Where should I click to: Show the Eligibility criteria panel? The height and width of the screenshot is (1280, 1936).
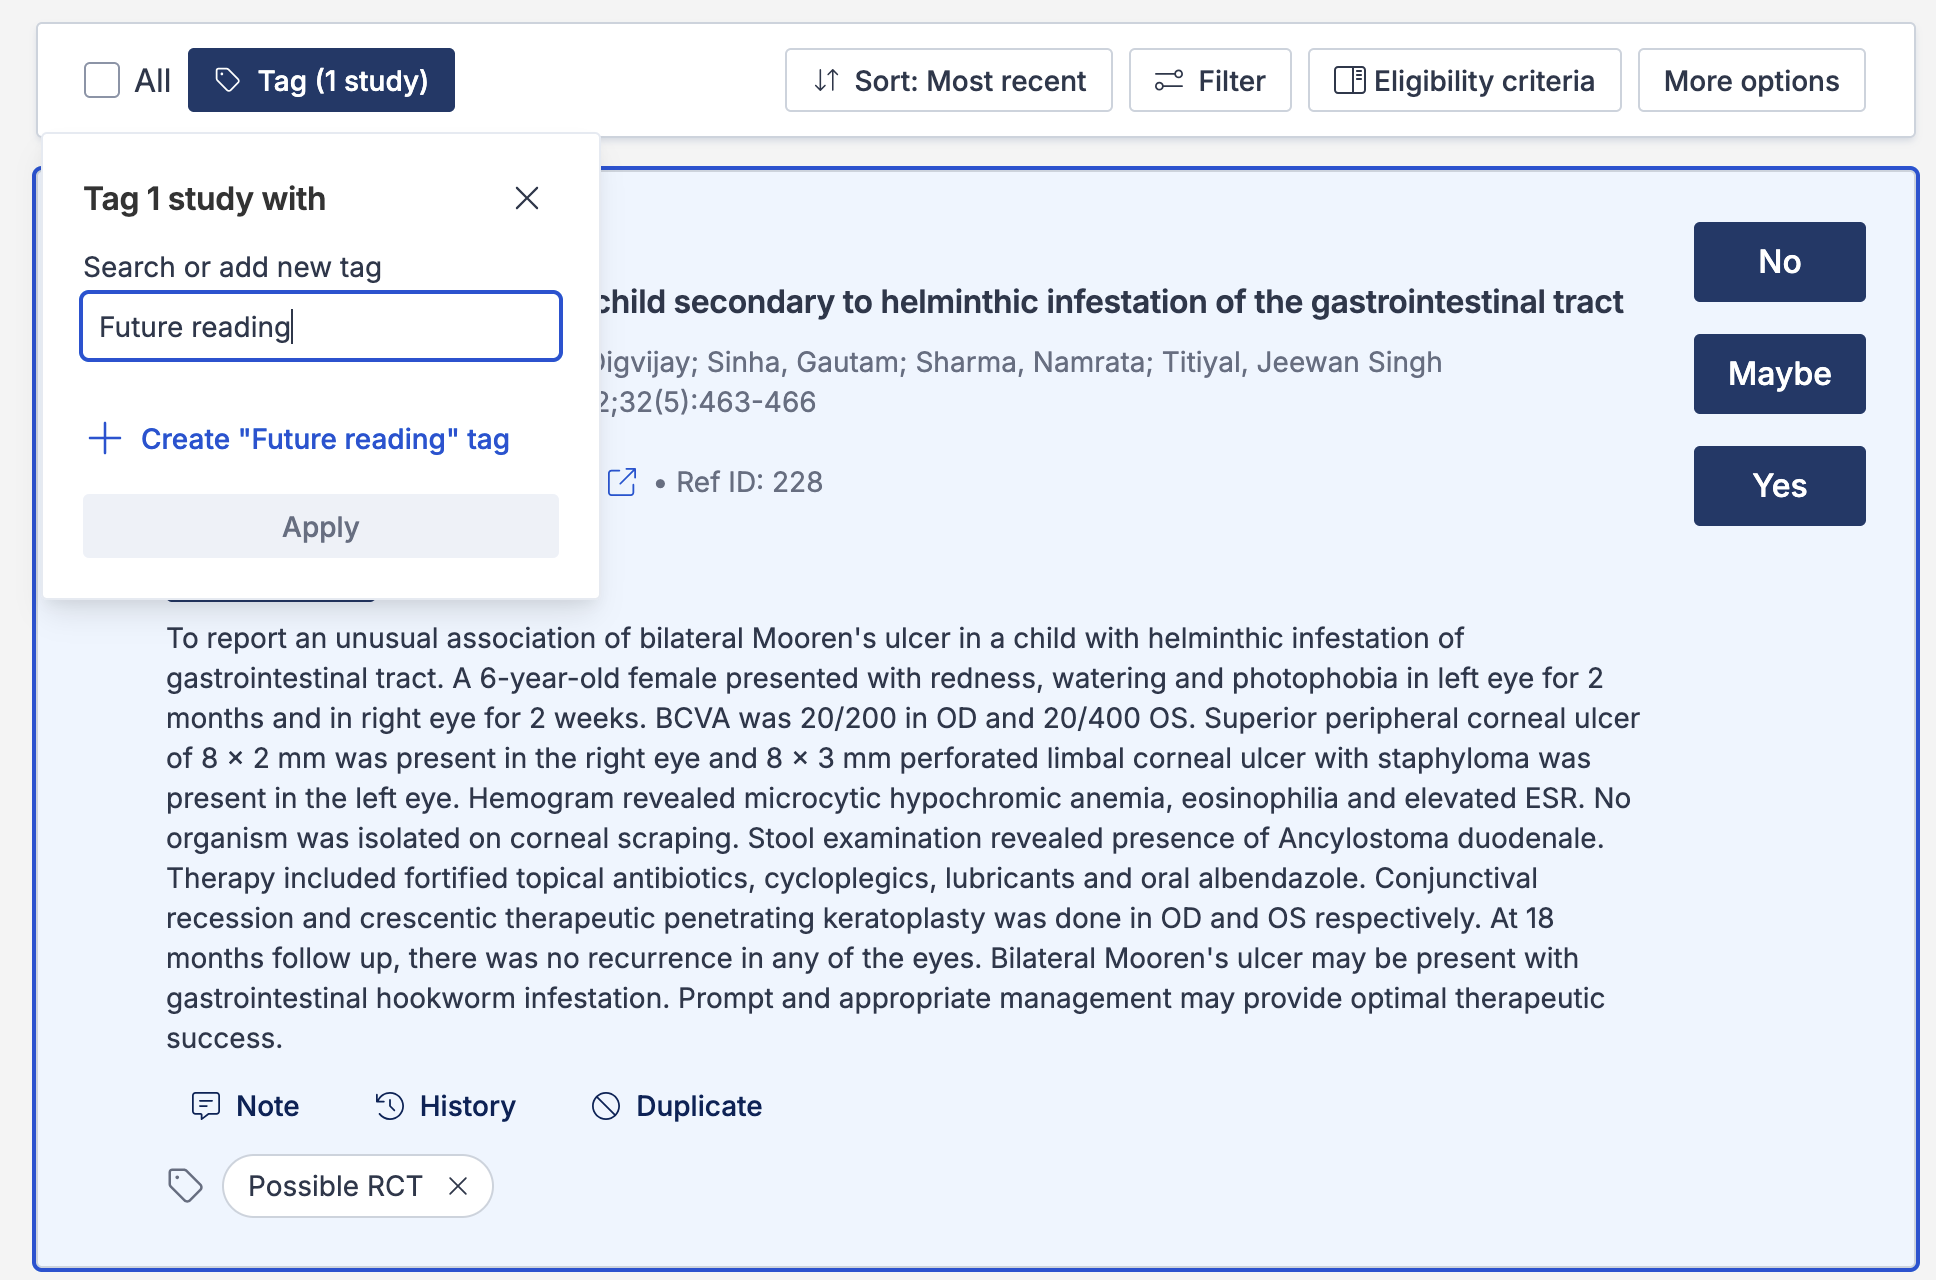(x=1464, y=80)
